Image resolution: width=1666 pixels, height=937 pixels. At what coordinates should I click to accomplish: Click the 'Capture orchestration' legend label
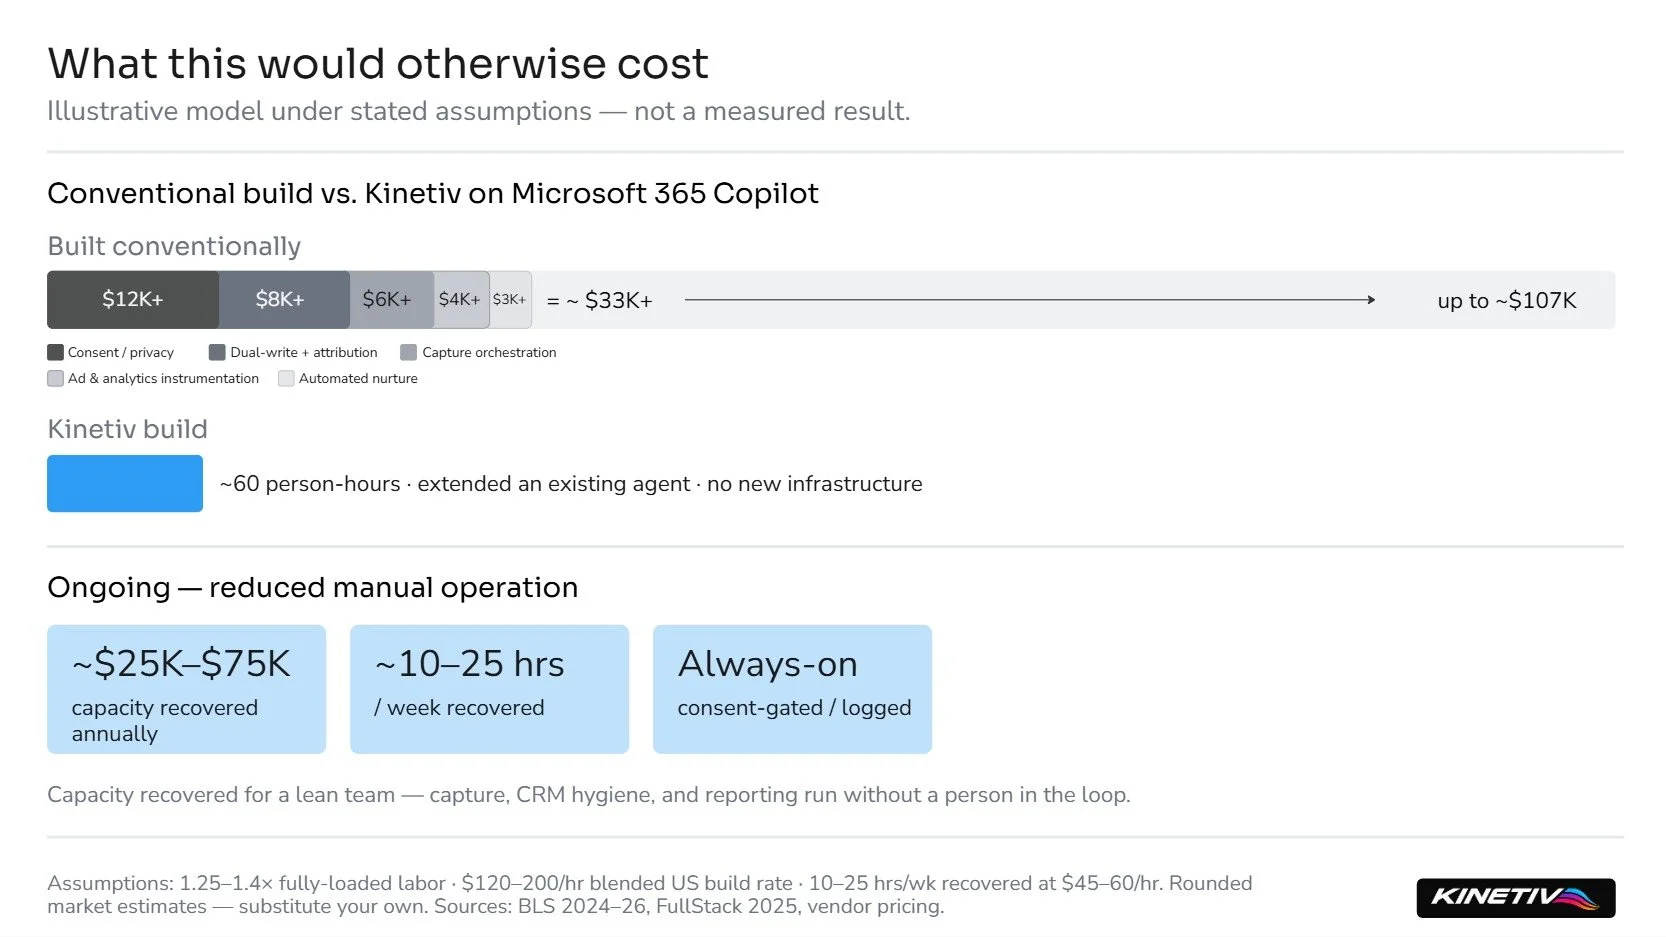tap(489, 352)
